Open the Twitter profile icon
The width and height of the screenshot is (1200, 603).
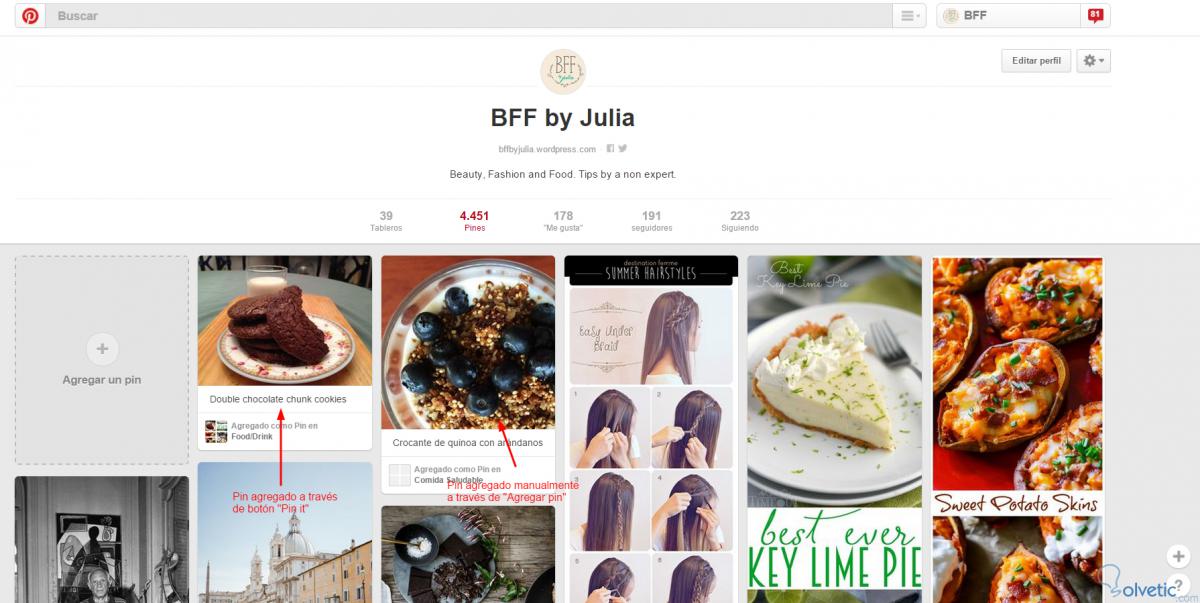(x=622, y=149)
